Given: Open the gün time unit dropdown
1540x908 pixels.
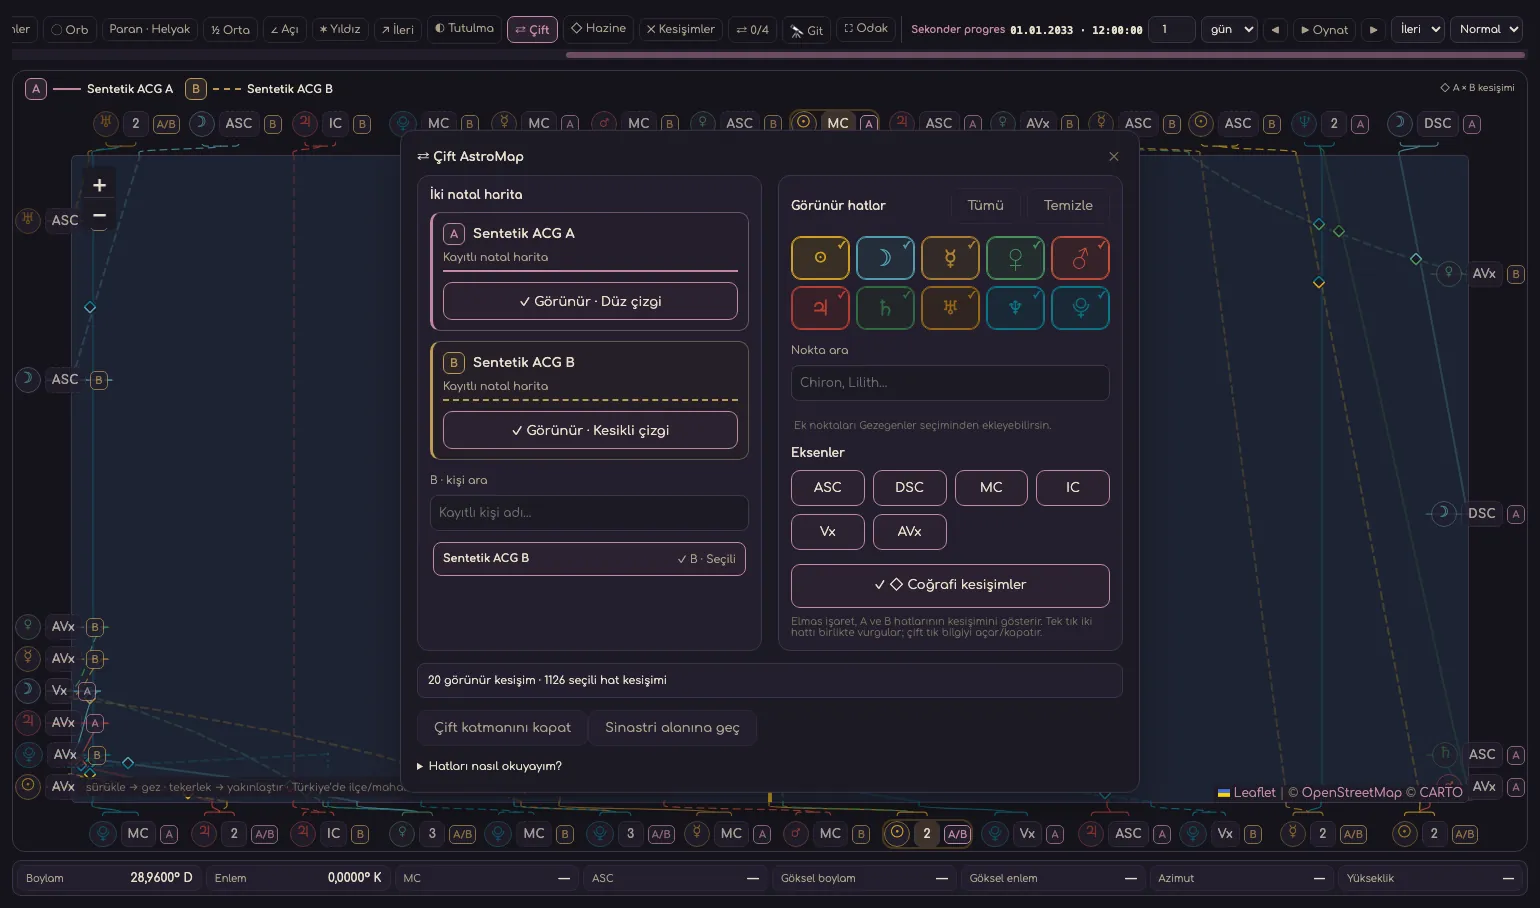Looking at the screenshot, I should (x=1229, y=29).
